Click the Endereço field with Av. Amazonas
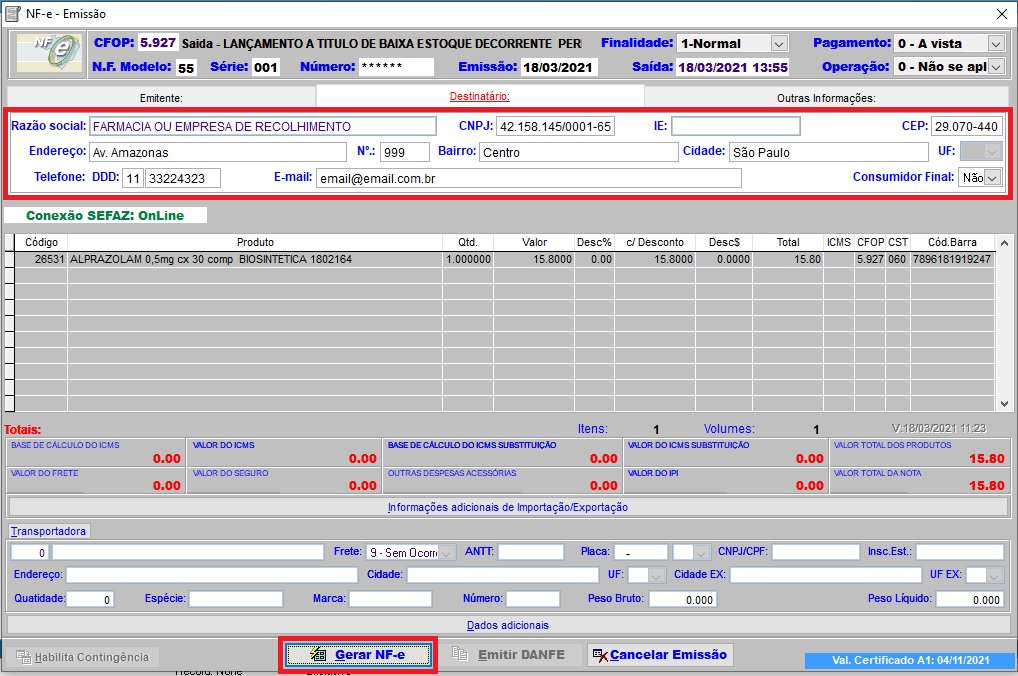Screen dimensions: 1018x676 coord(217,152)
